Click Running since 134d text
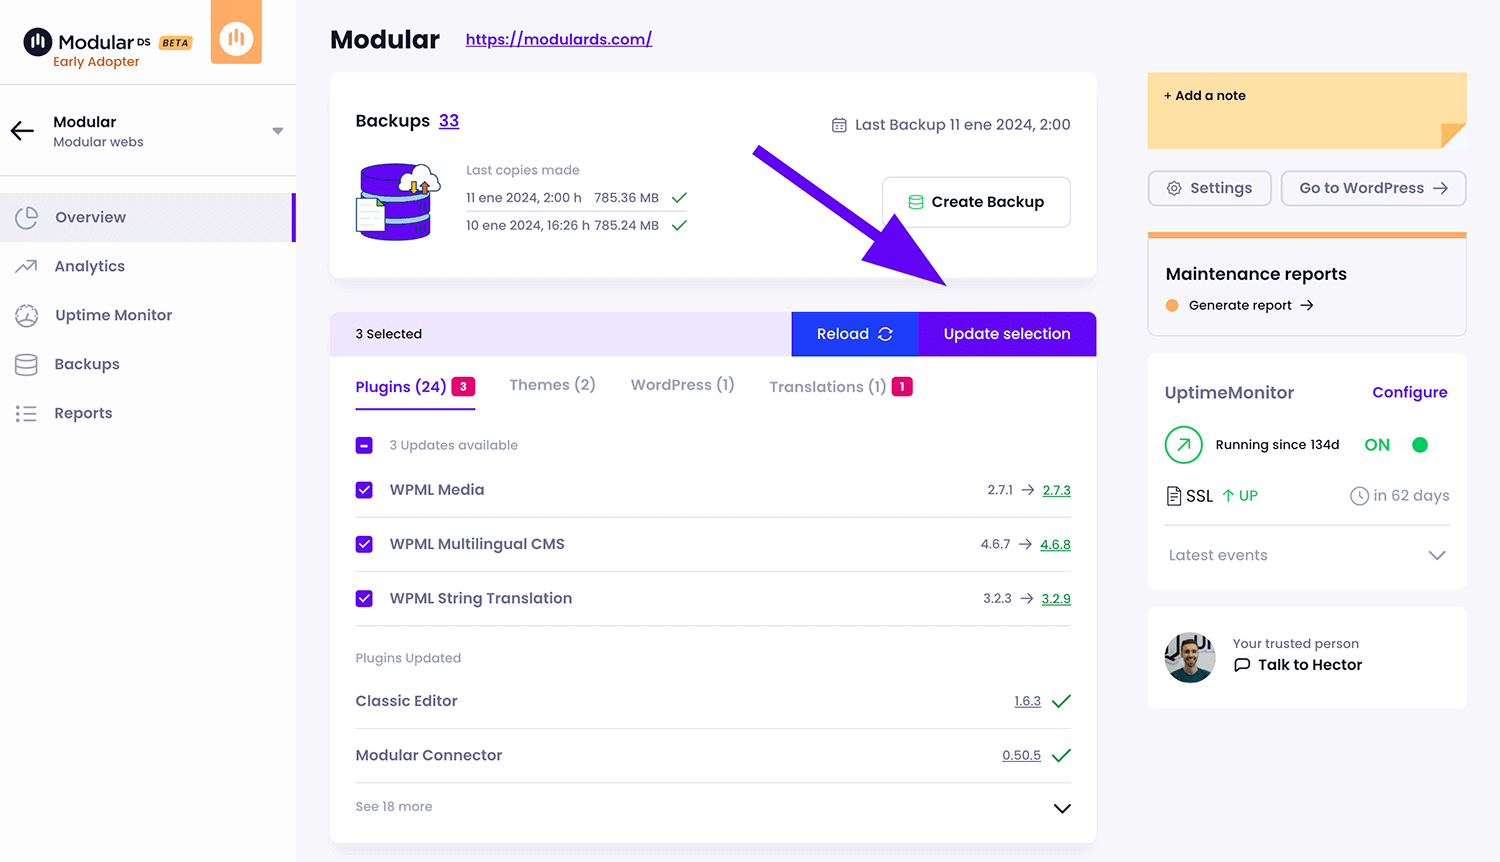 (1277, 445)
